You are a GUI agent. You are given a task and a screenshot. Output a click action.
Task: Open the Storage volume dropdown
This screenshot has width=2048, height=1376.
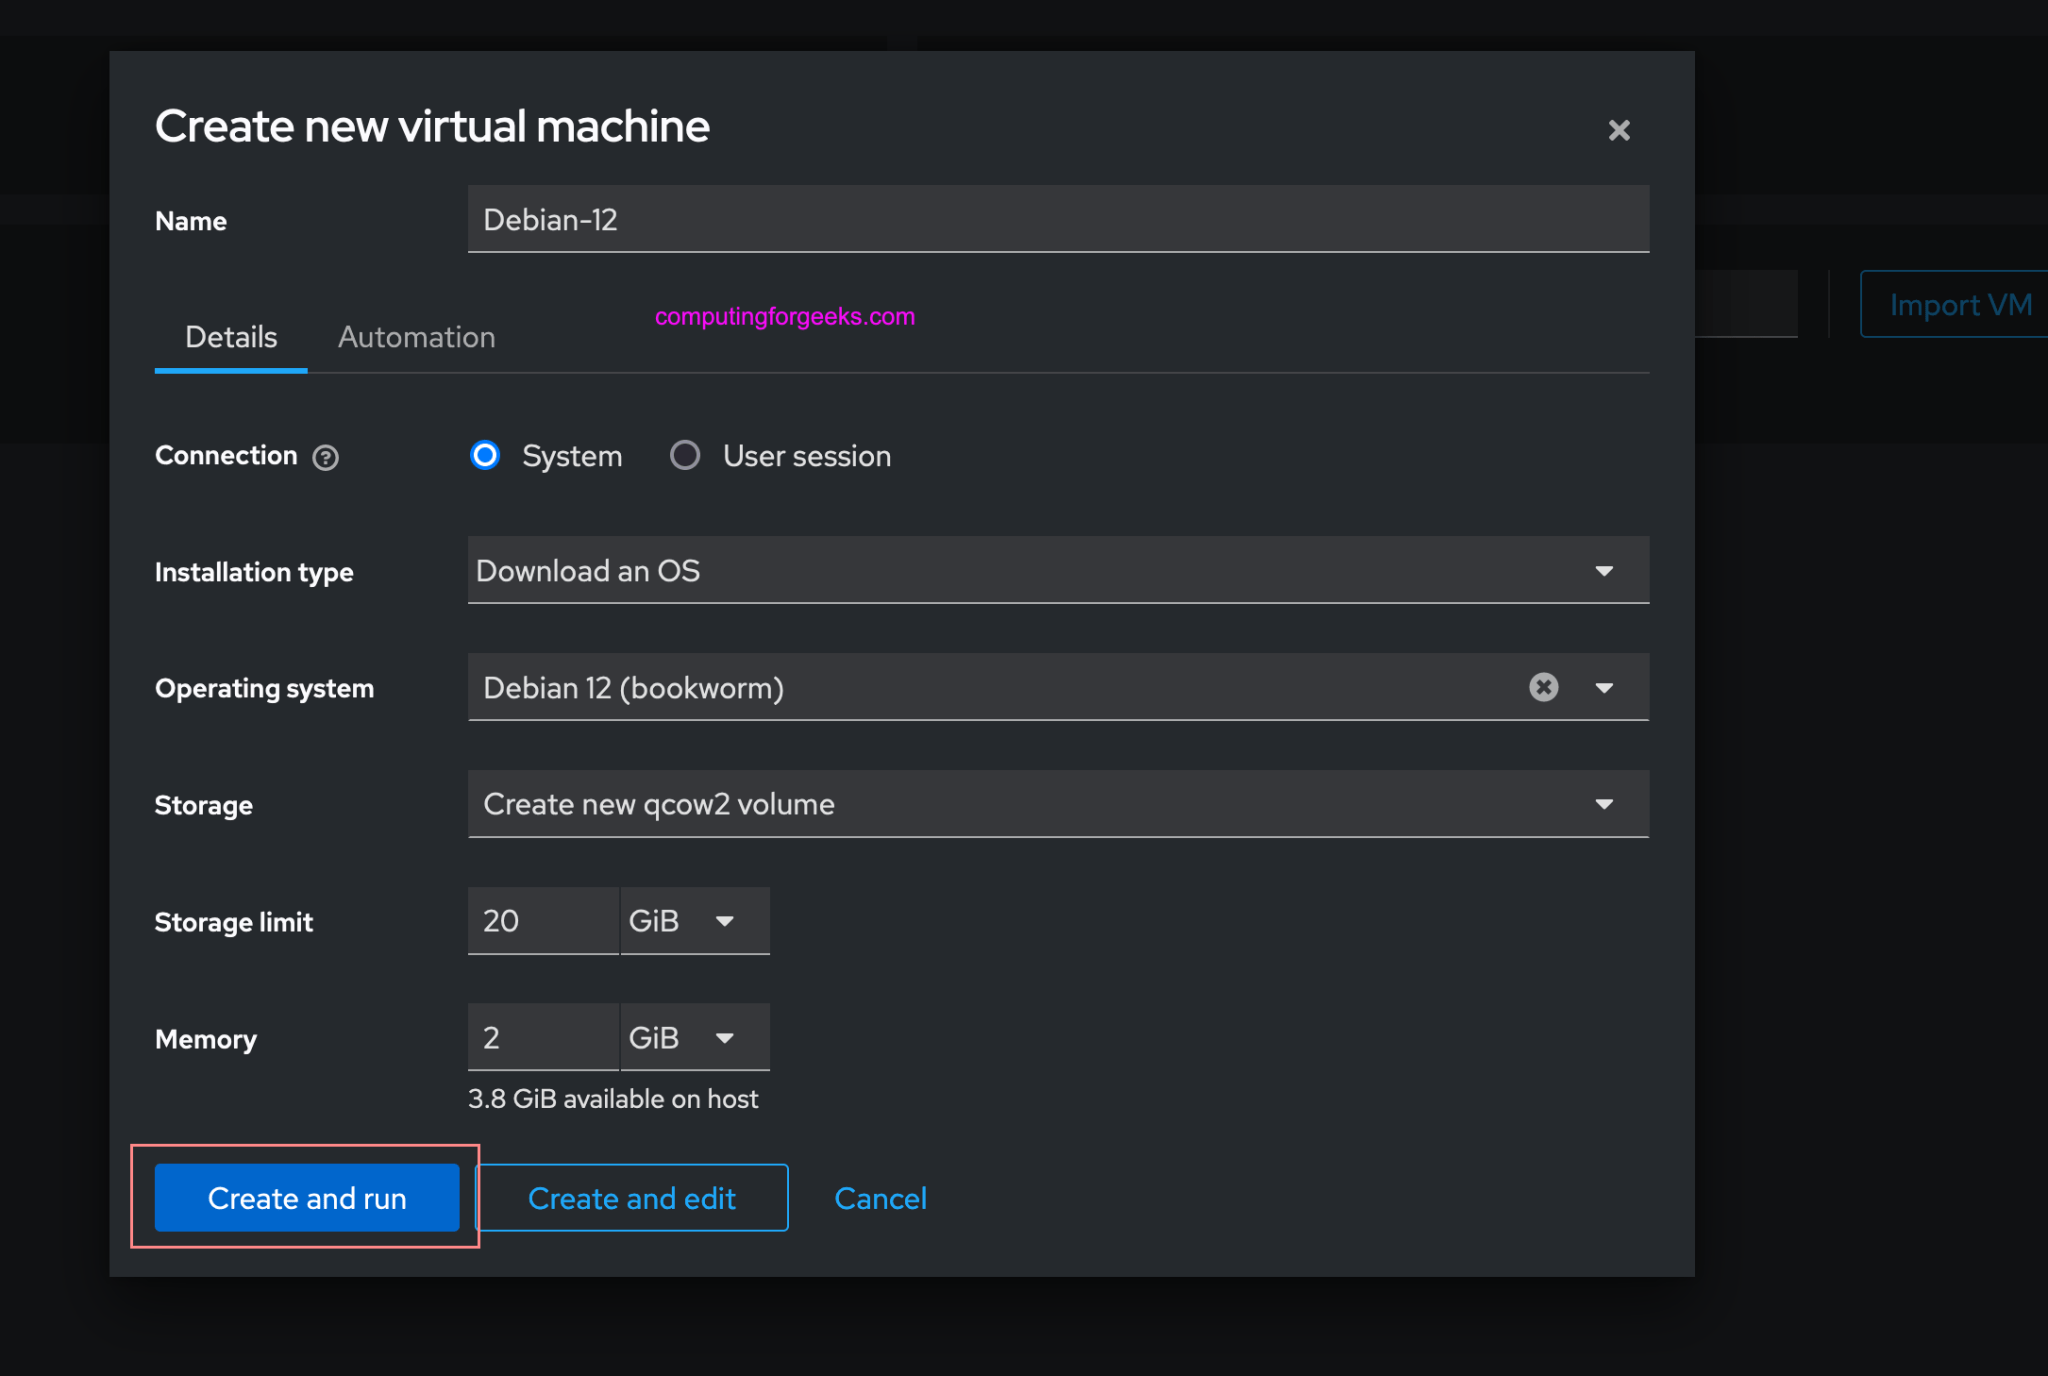[x=1604, y=804]
